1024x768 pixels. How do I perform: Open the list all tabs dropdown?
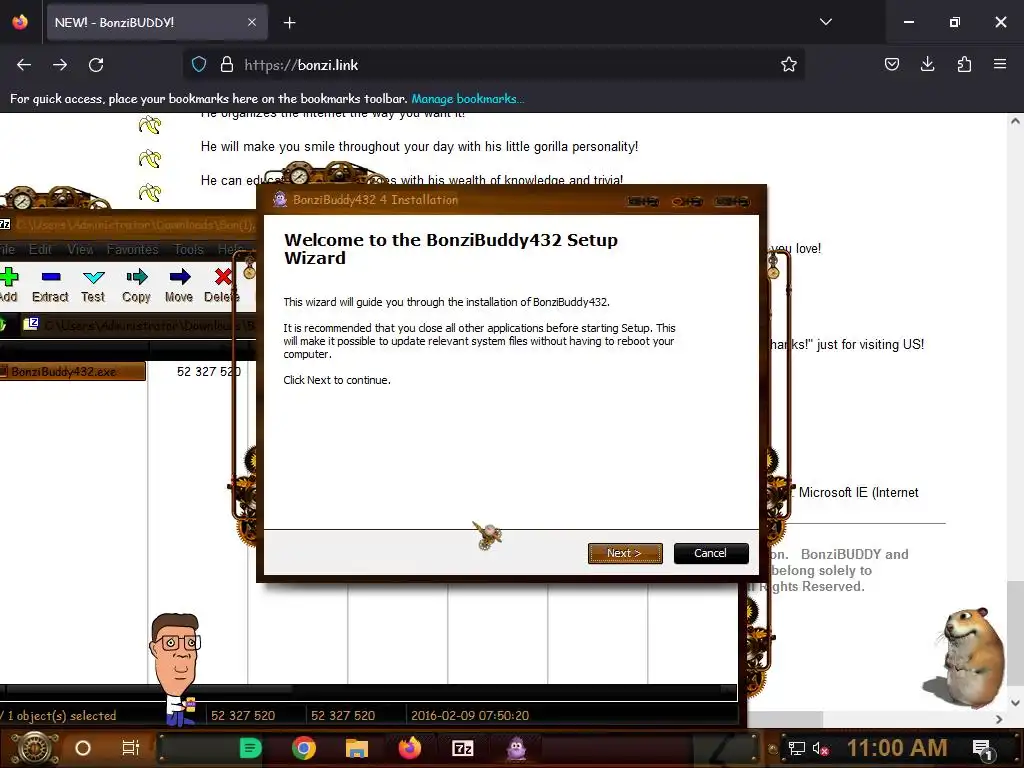[826, 22]
